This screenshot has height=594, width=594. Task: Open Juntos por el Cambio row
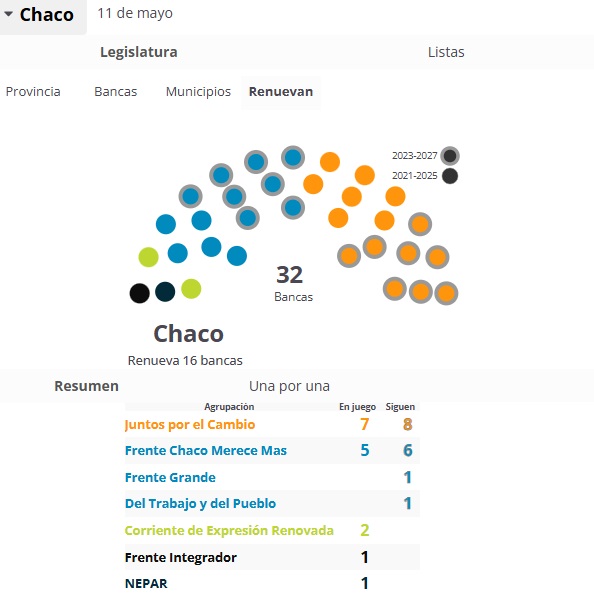(272, 424)
